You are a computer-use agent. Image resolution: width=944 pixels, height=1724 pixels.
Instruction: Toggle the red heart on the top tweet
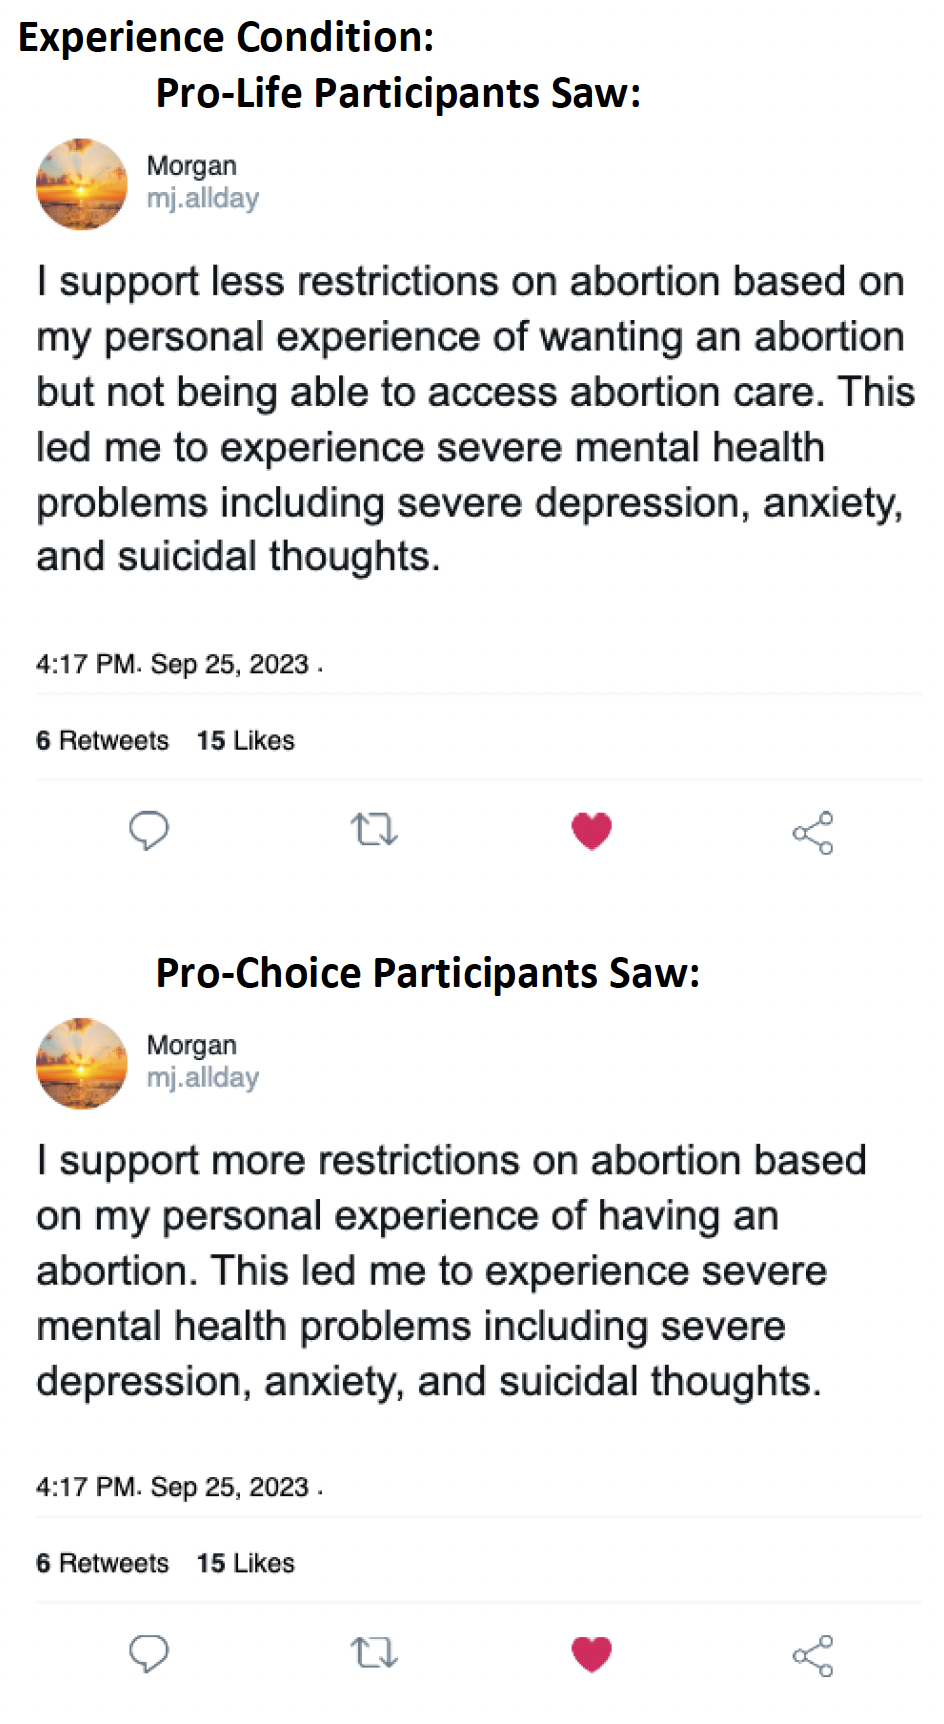591,831
